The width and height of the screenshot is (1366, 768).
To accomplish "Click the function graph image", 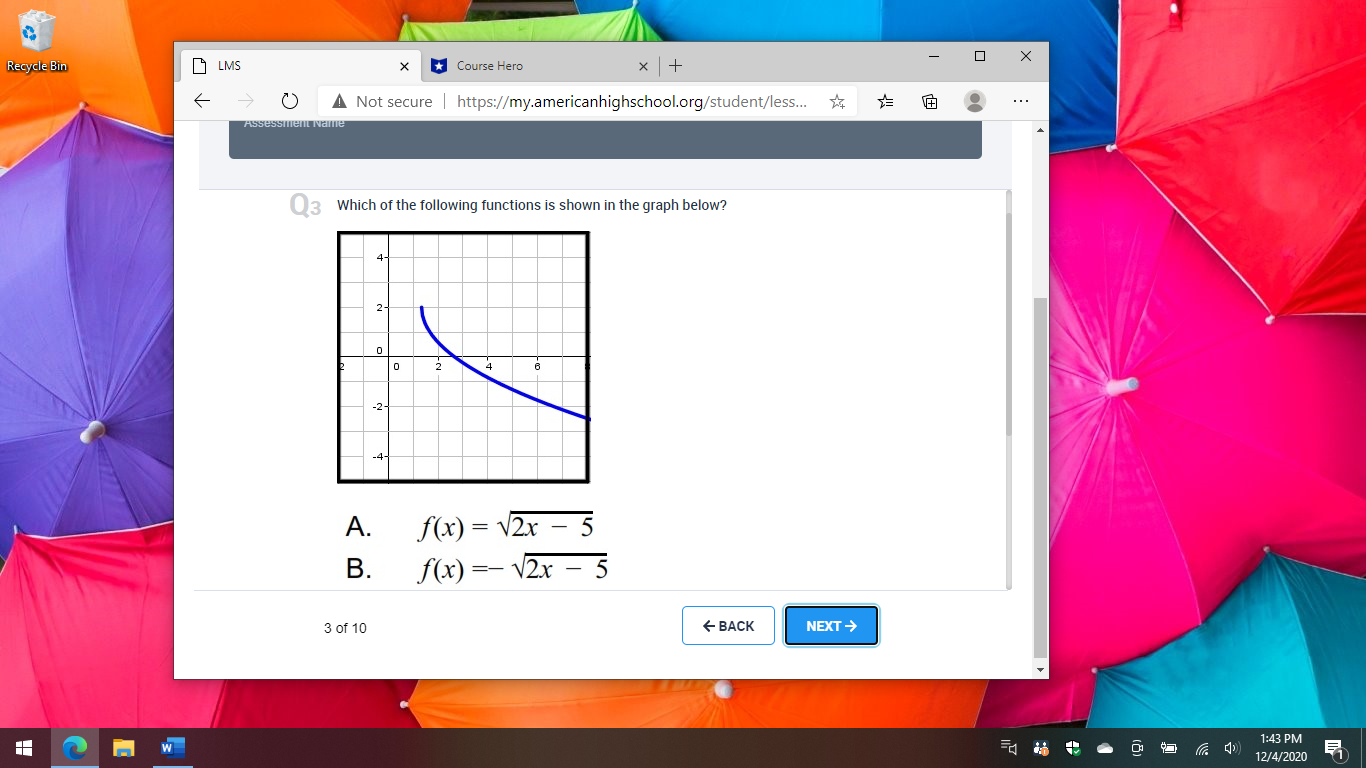I will (x=464, y=357).
